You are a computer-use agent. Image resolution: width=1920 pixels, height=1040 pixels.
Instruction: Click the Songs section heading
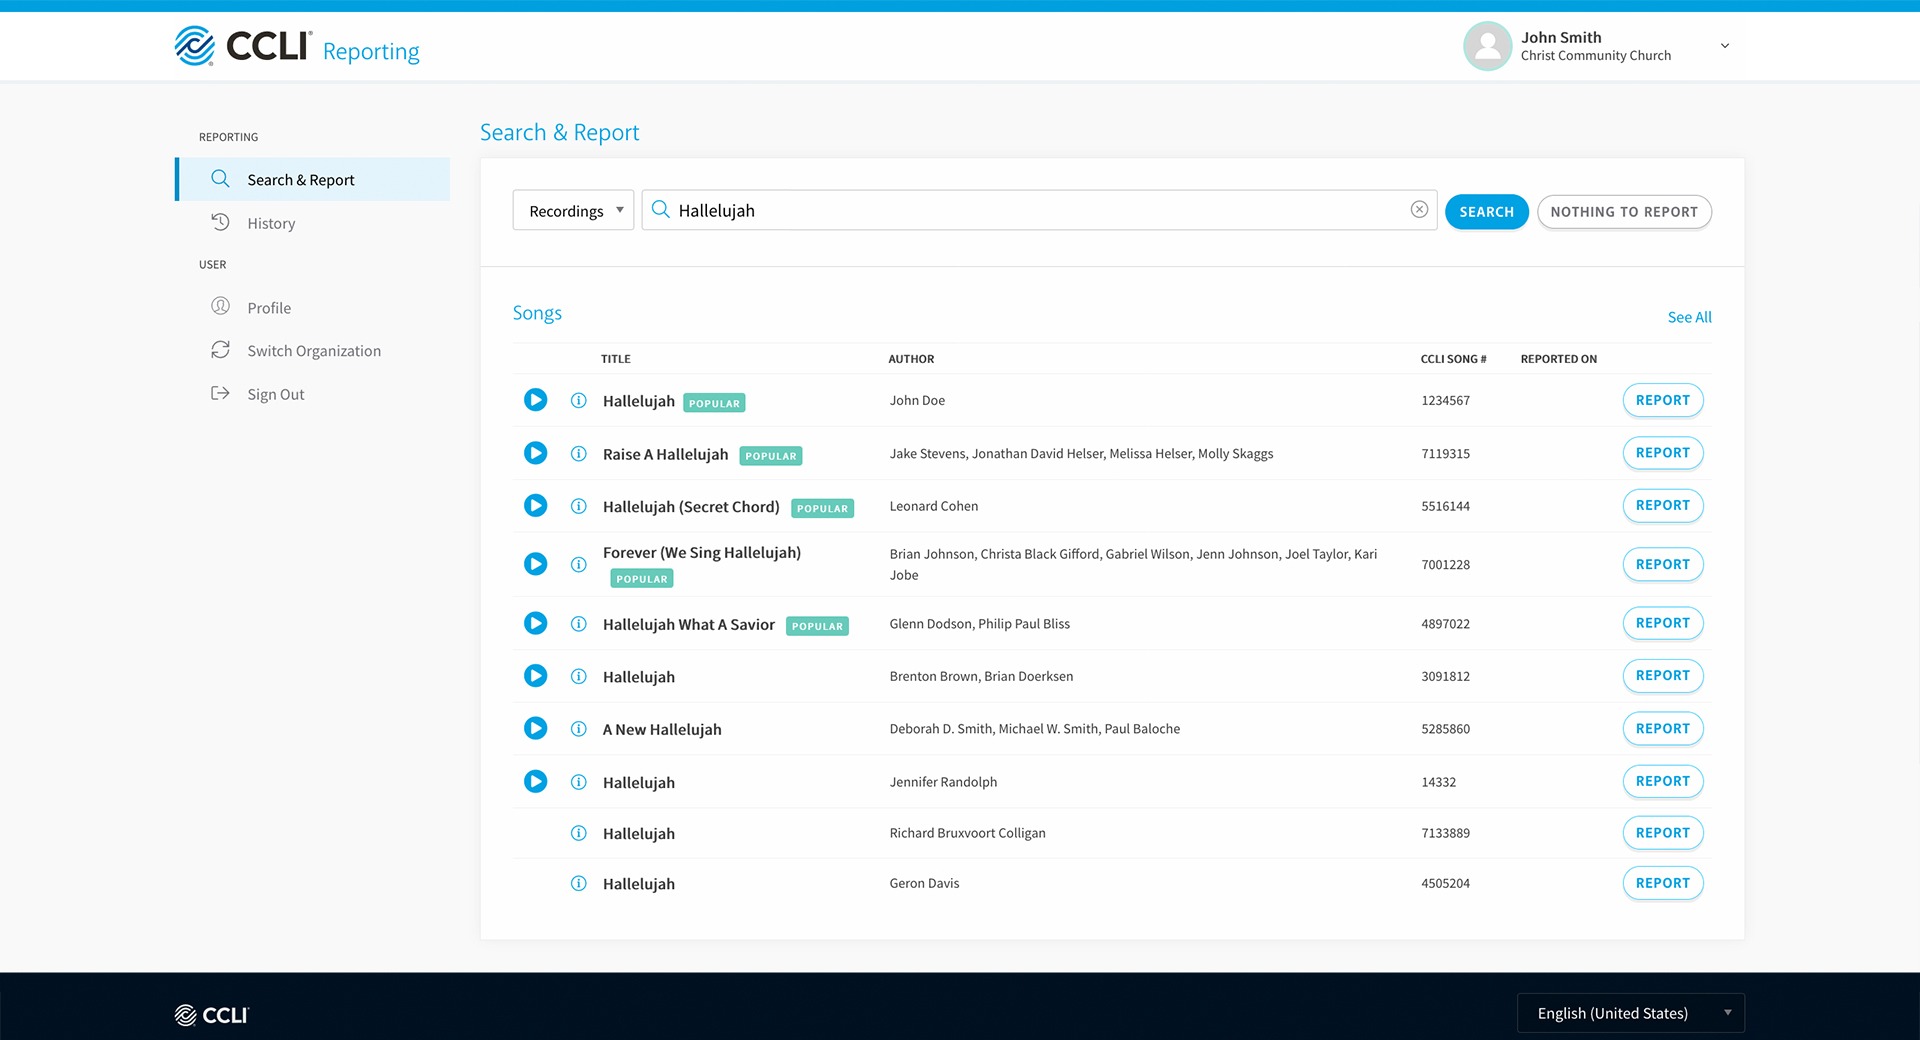pos(537,313)
